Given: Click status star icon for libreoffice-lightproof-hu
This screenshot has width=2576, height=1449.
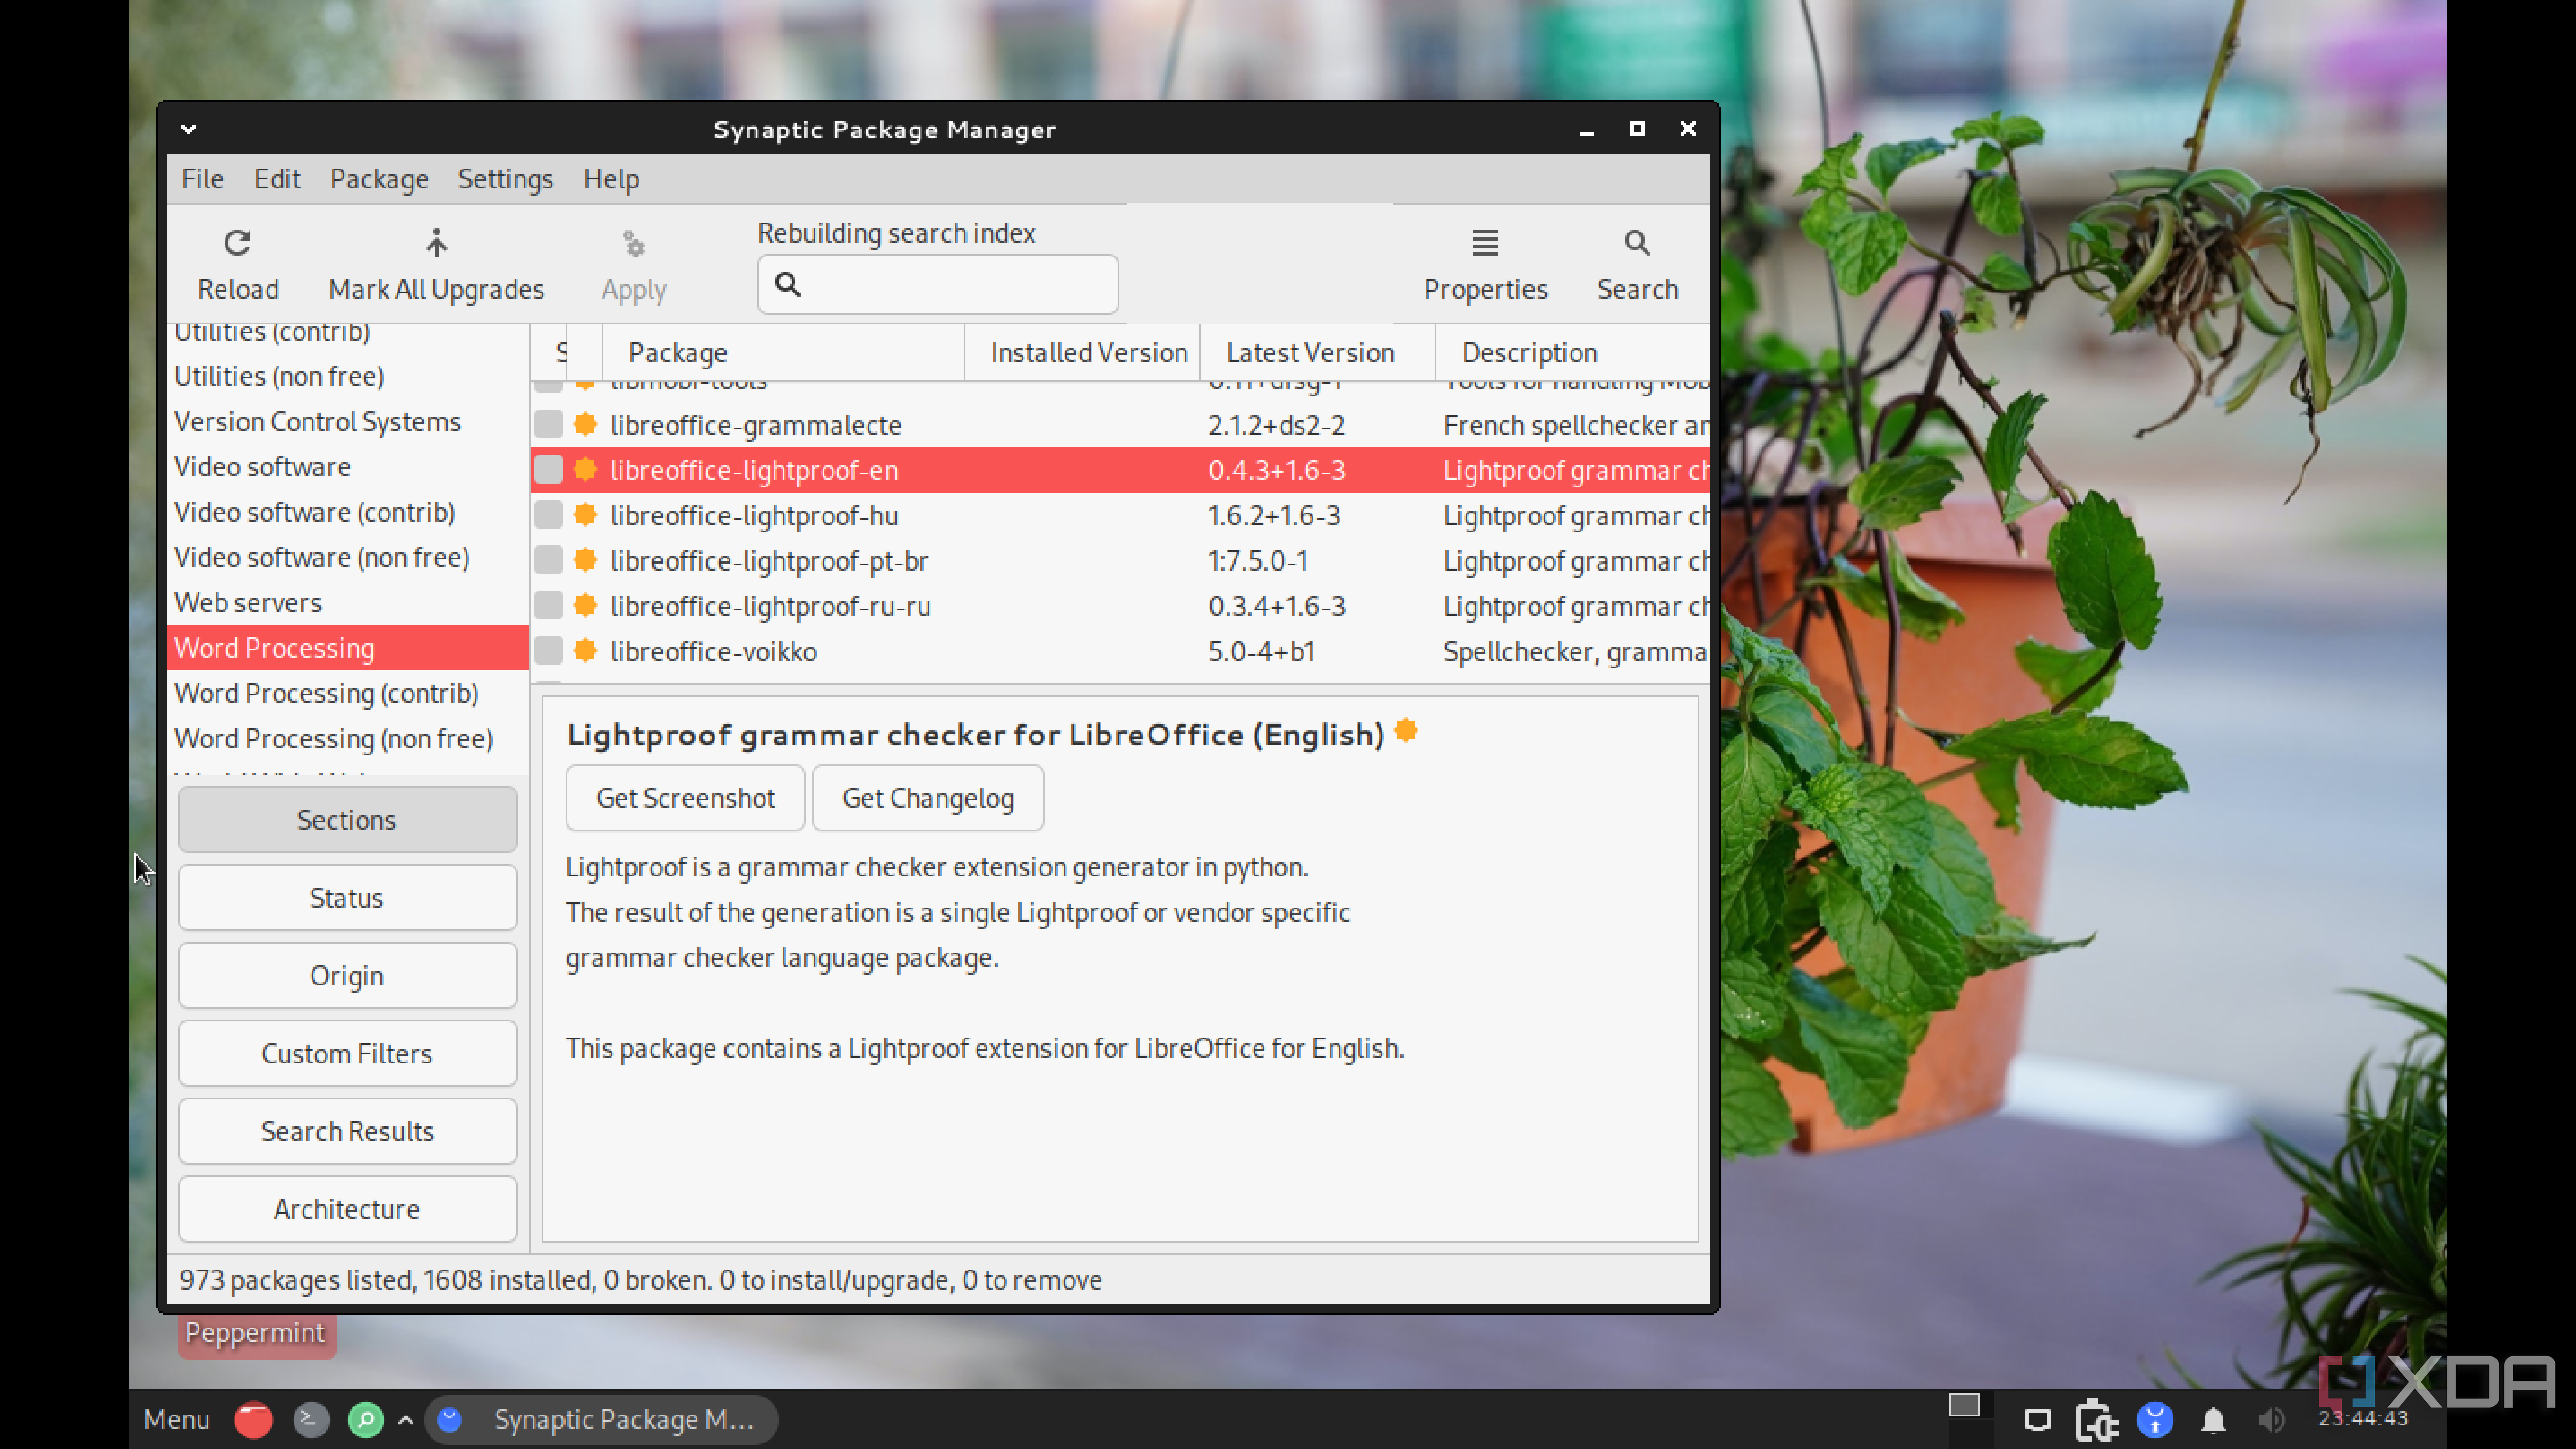Looking at the screenshot, I should point(585,515).
